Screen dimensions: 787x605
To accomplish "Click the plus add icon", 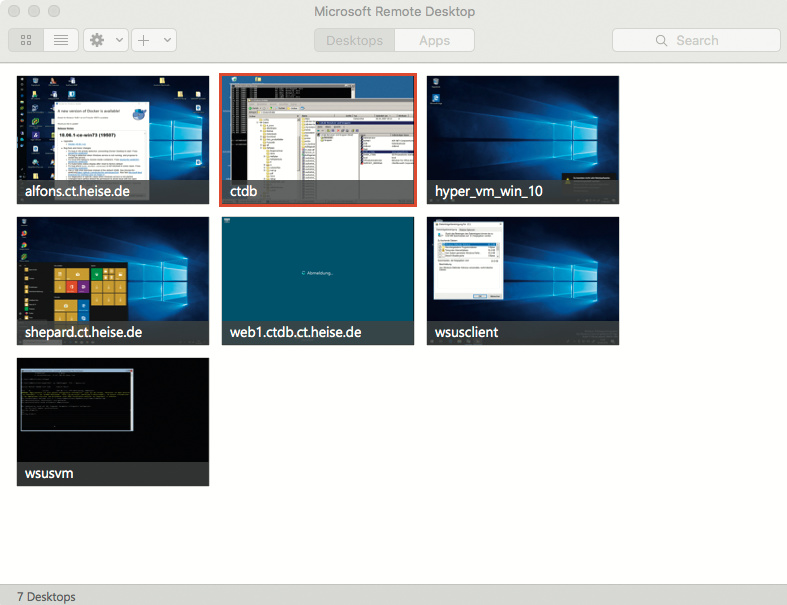I will 144,40.
